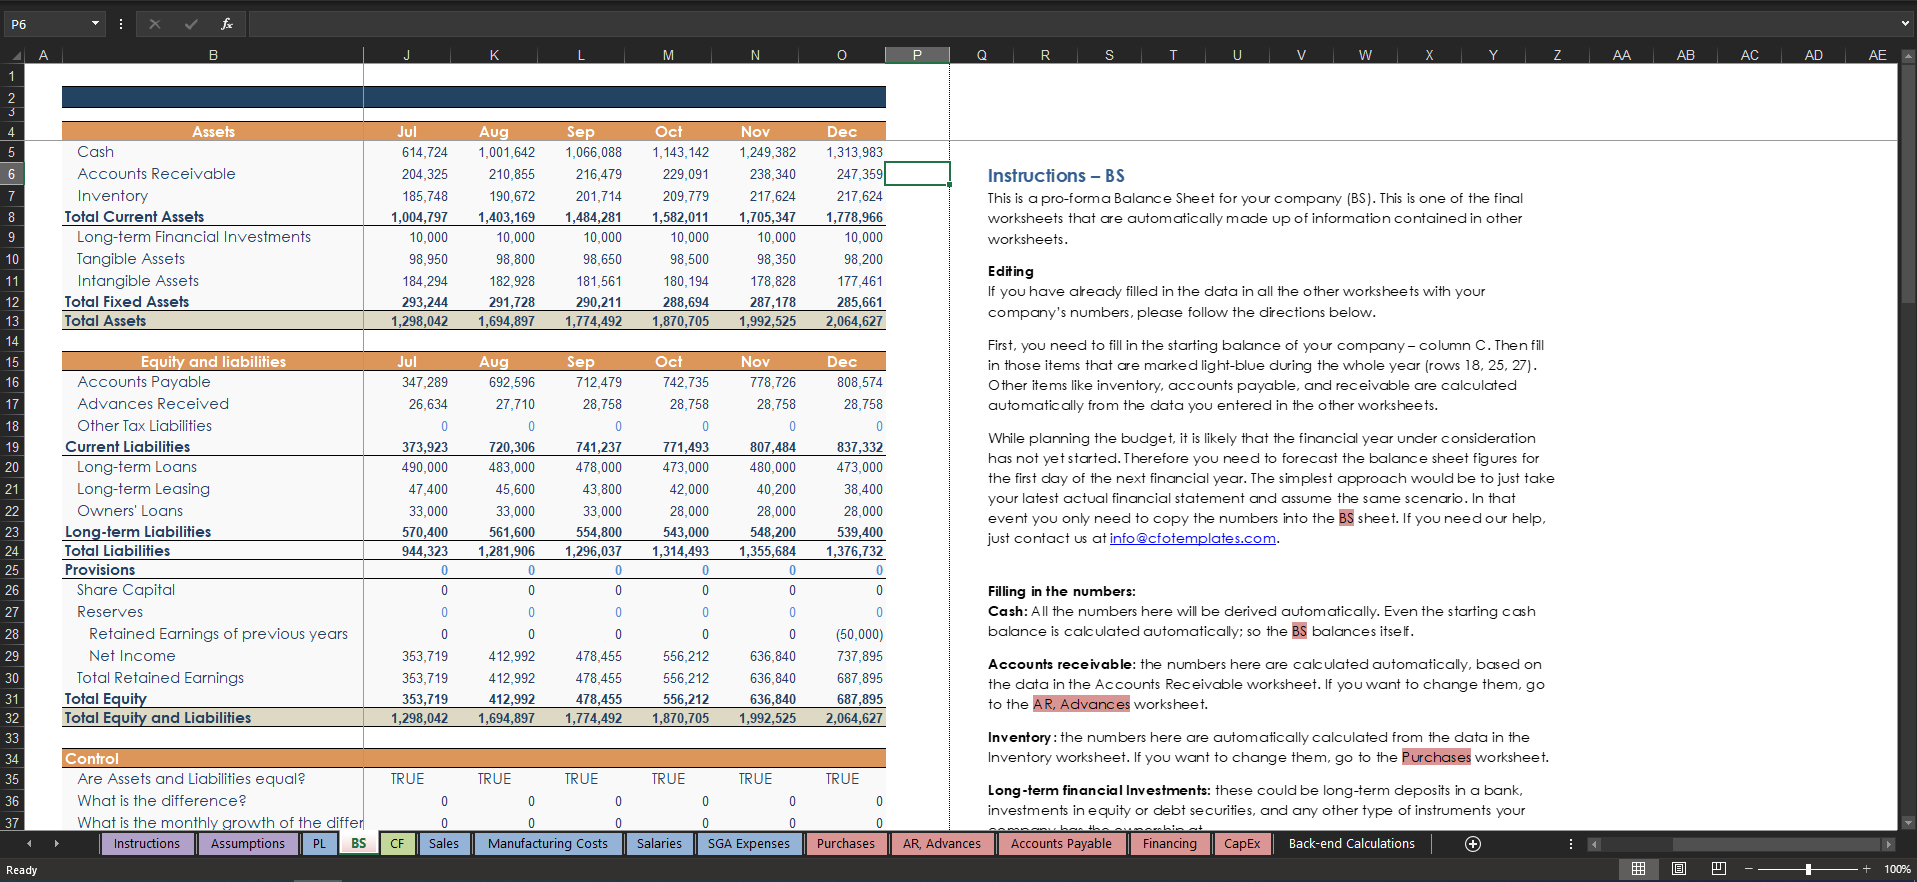Screen dimensions: 1917x882
Task: Switch to the CF sheet tab
Action: coord(397,844)
